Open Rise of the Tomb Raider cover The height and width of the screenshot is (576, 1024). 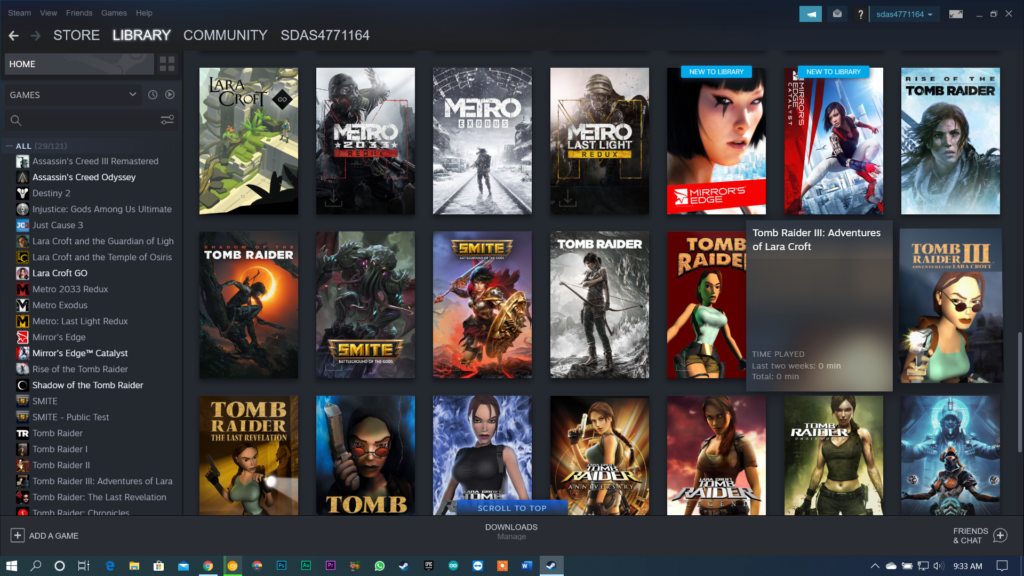pyautogui.click(x=950, y=141)
